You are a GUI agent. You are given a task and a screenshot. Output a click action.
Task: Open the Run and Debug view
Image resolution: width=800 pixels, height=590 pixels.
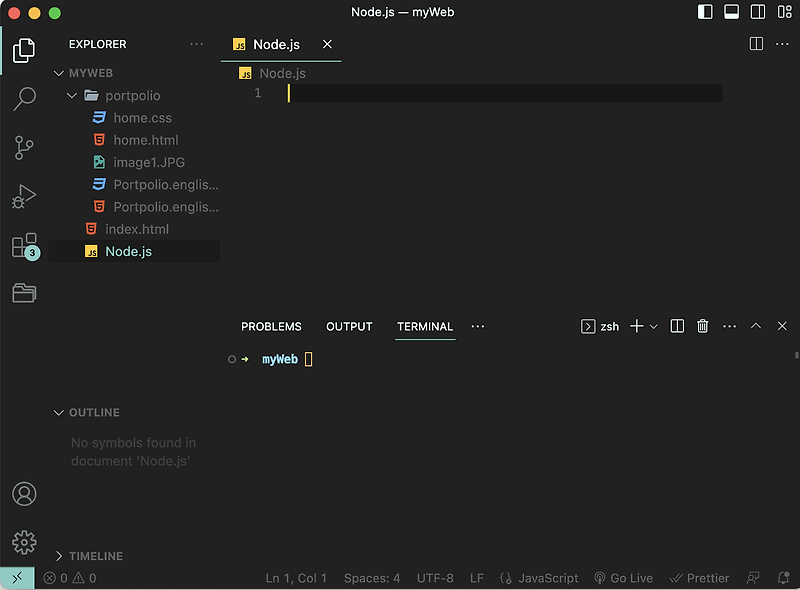click(24, 196)
